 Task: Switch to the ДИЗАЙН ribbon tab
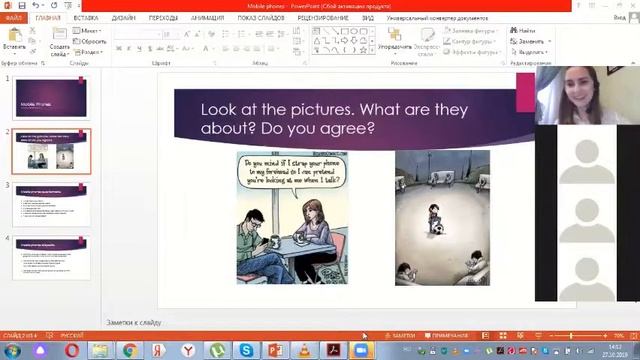click(123, 18)
